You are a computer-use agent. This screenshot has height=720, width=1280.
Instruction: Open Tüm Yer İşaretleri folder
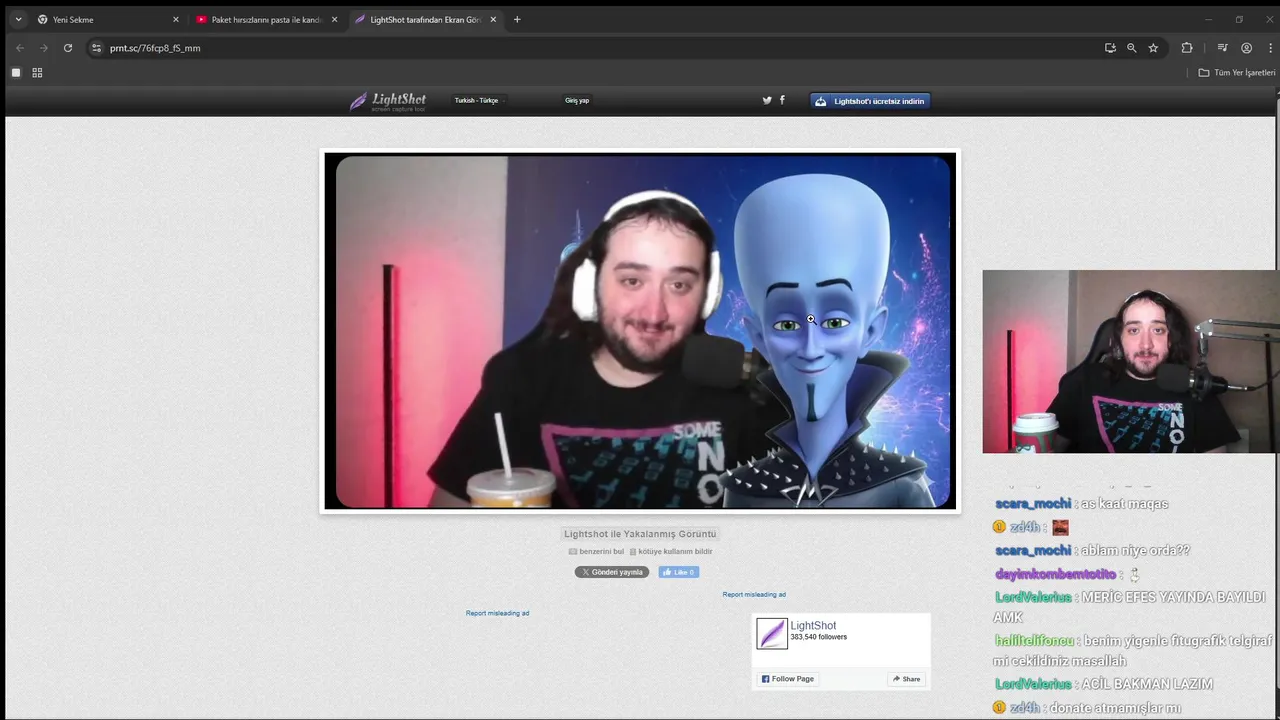pos(1237,73)
